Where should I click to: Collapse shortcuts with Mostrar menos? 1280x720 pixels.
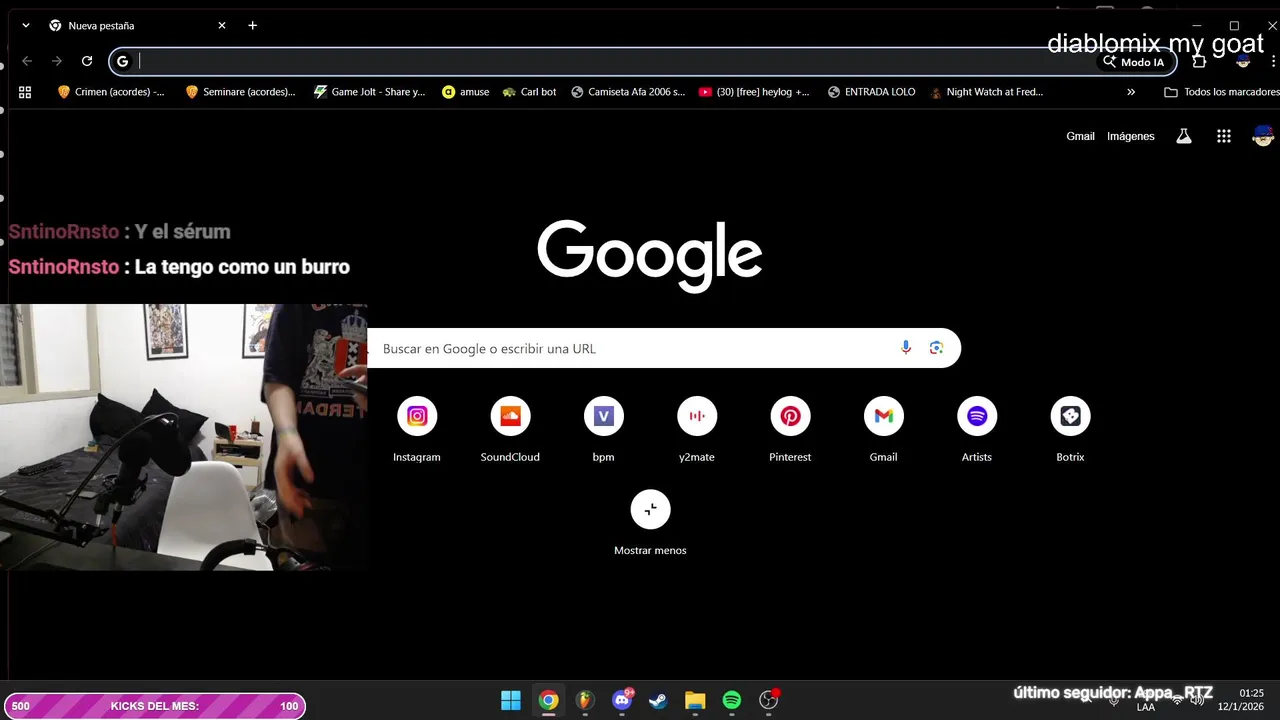click(650, 523)
